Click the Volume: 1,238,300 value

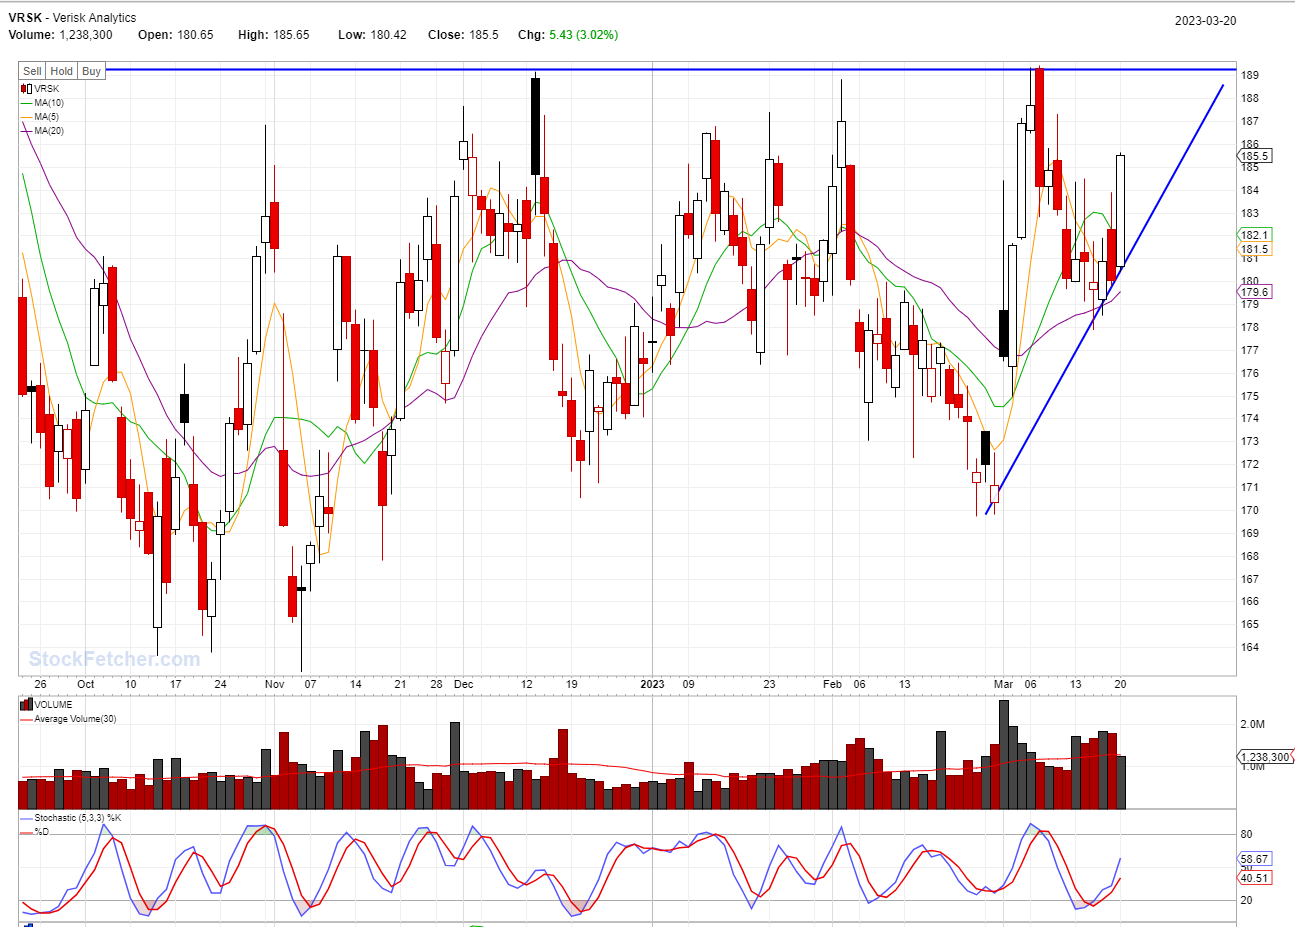pyautogui.click(x=60, y=35)
